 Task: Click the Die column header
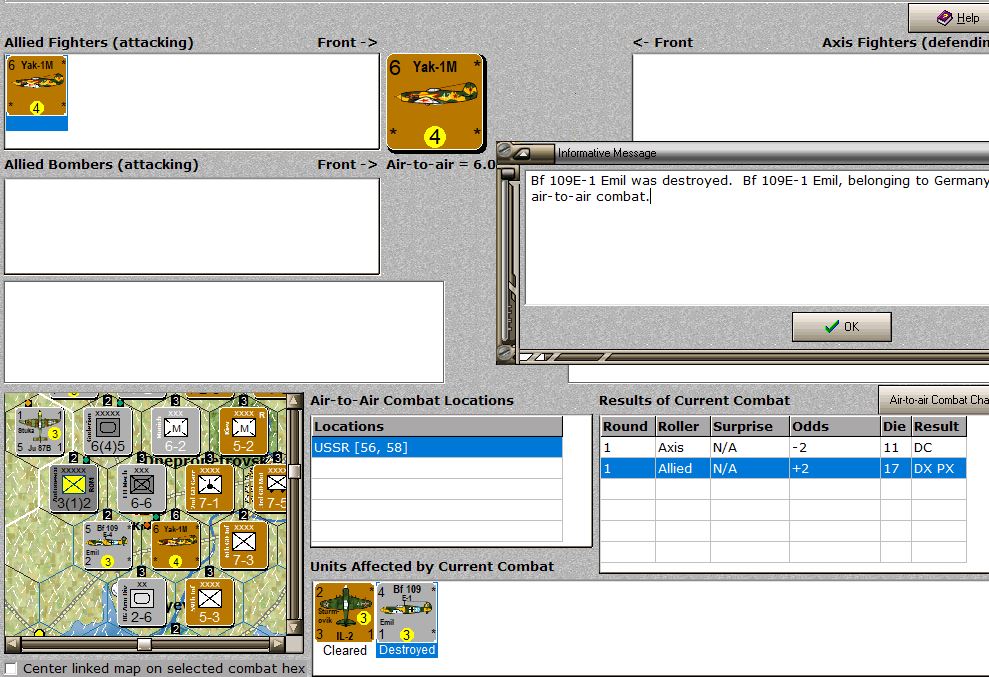[x=895, y=427]
